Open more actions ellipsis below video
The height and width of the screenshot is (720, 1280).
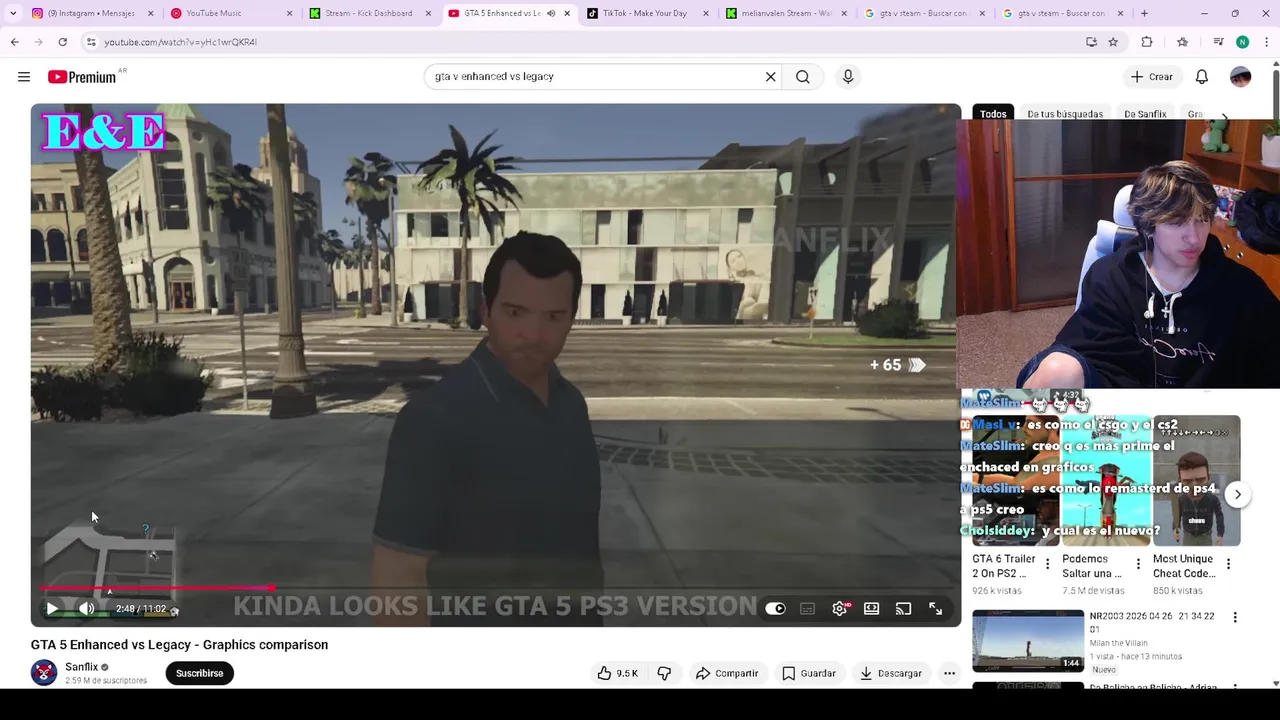pyautogui.click(x=950, y=673)
